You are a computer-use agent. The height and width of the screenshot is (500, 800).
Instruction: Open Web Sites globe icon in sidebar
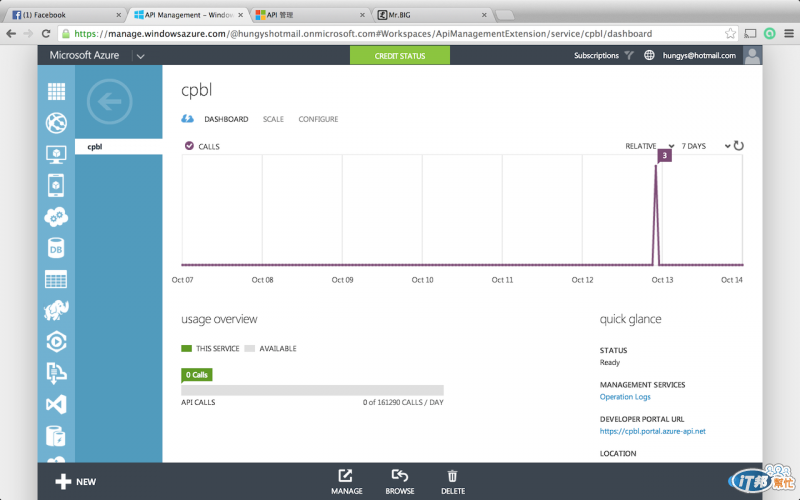(56, 123)
